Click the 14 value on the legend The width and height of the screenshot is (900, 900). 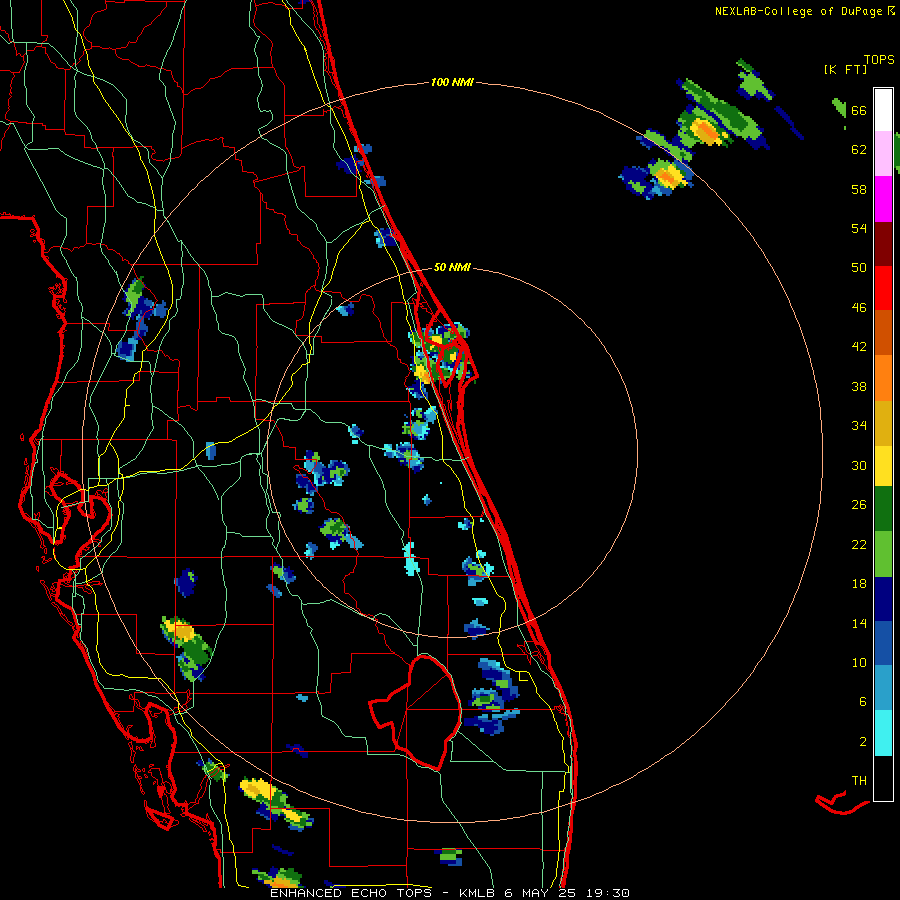click(859, 623)
